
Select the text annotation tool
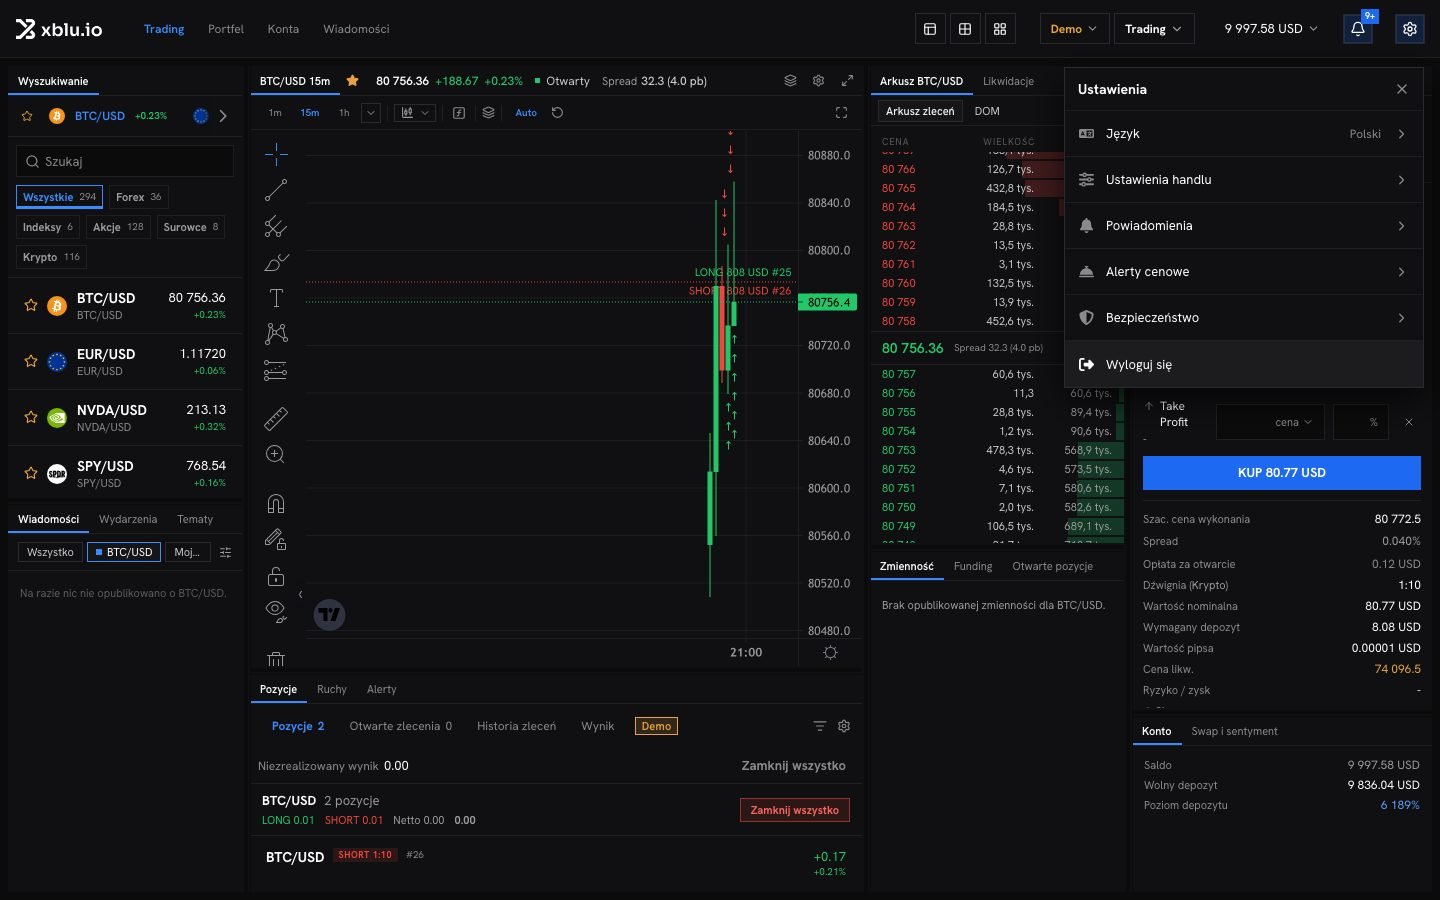click(x=276, y=298)
